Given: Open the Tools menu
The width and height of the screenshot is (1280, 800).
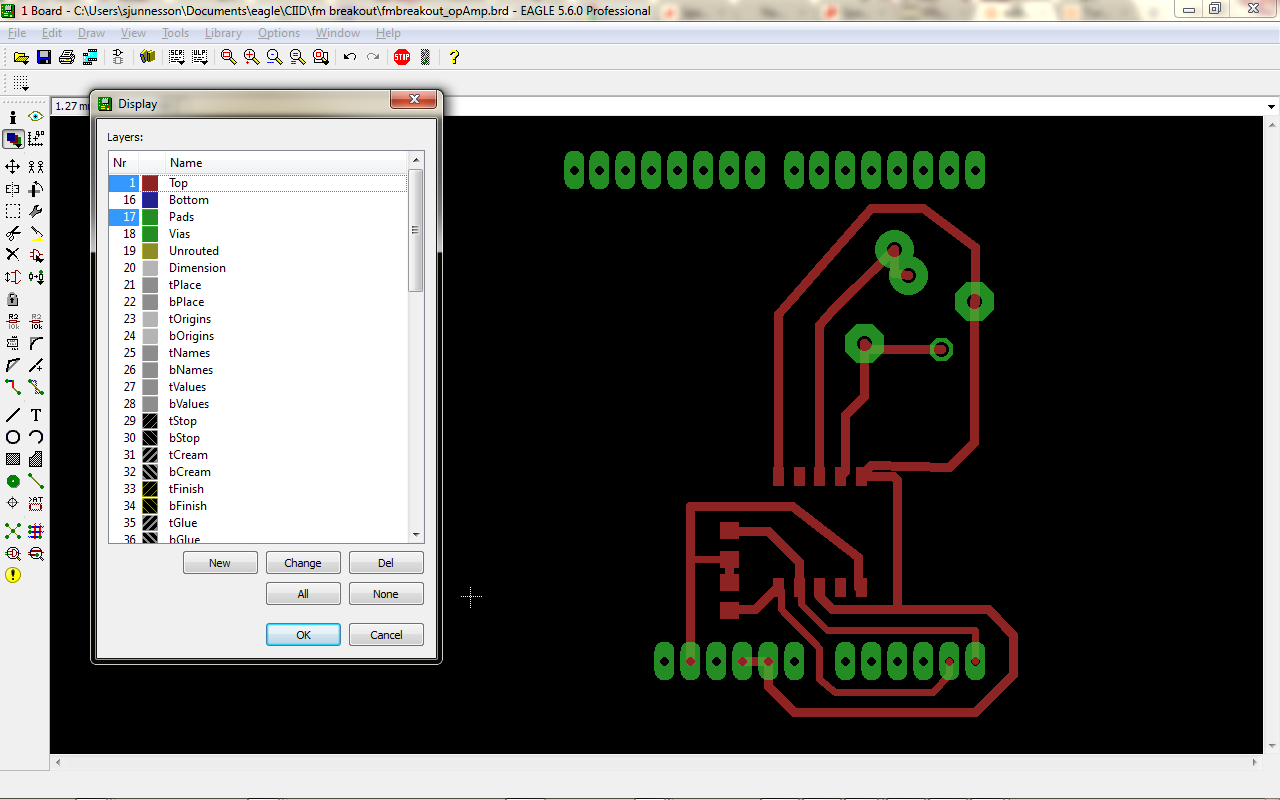Looking at the screenshot, I should tap(175, 33).
